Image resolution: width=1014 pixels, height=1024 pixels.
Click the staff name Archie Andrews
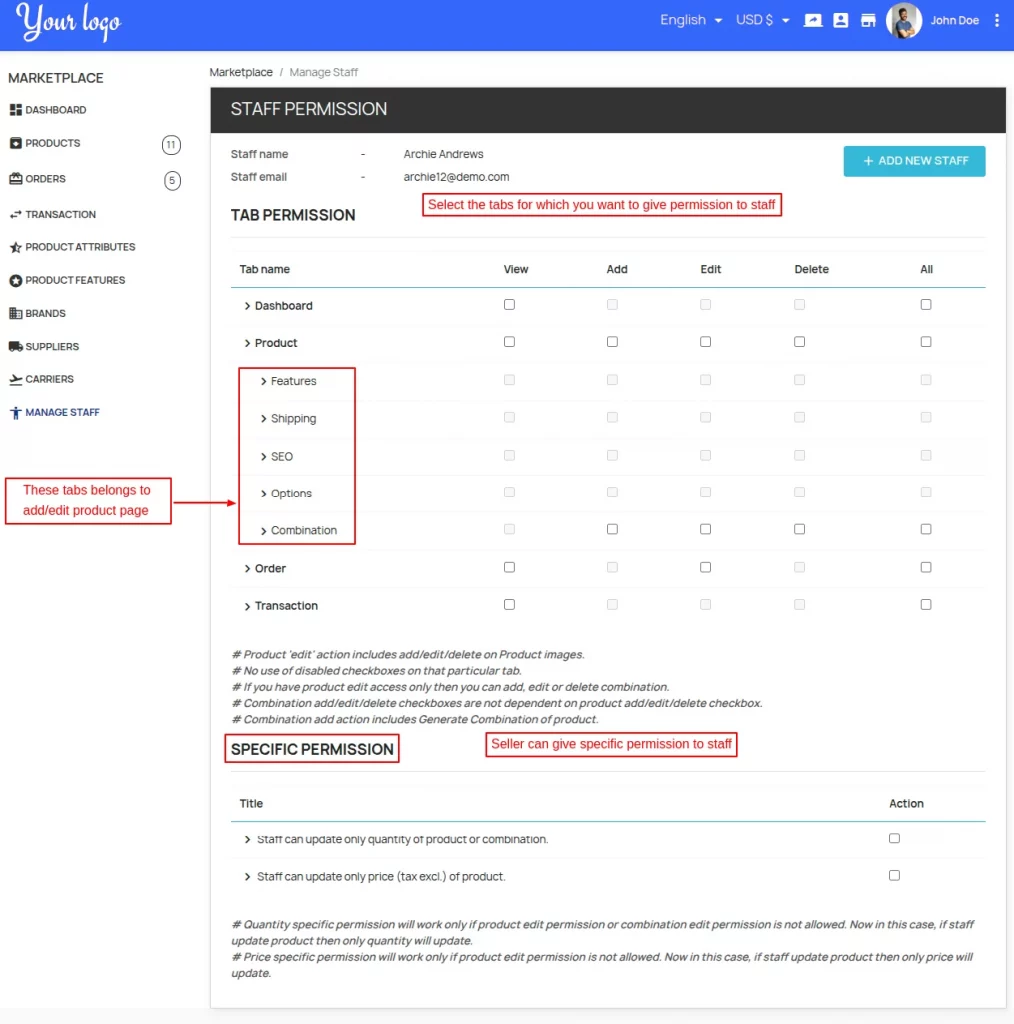tap(443, 154)
